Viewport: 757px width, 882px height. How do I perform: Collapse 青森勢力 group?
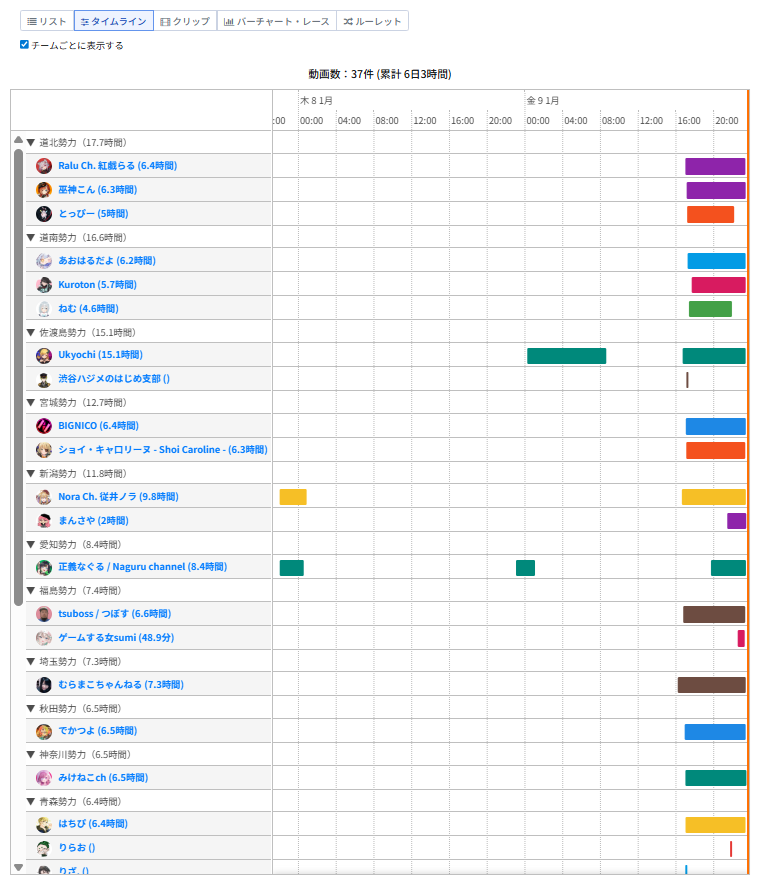point(31,802)
